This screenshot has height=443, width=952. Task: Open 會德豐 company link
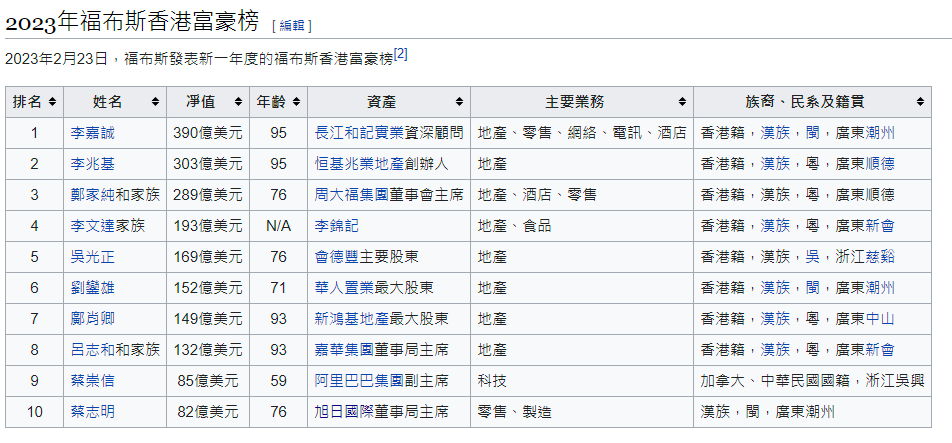[x=337, y=257]
